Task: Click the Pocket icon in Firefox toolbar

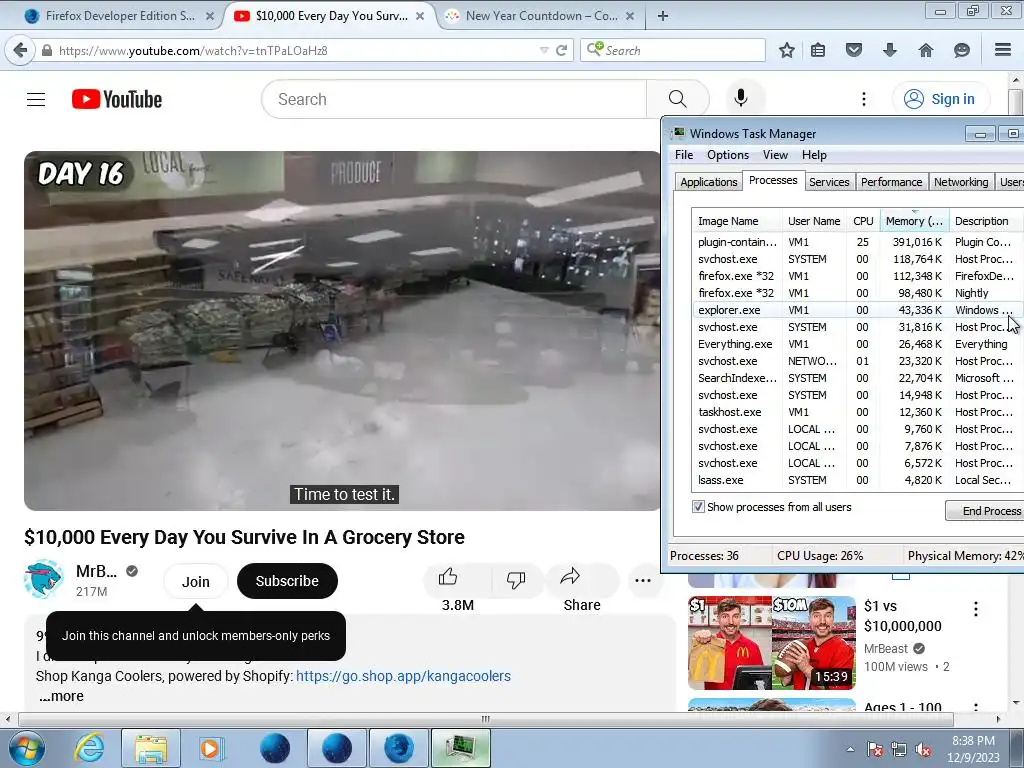Action: point(854,50)
